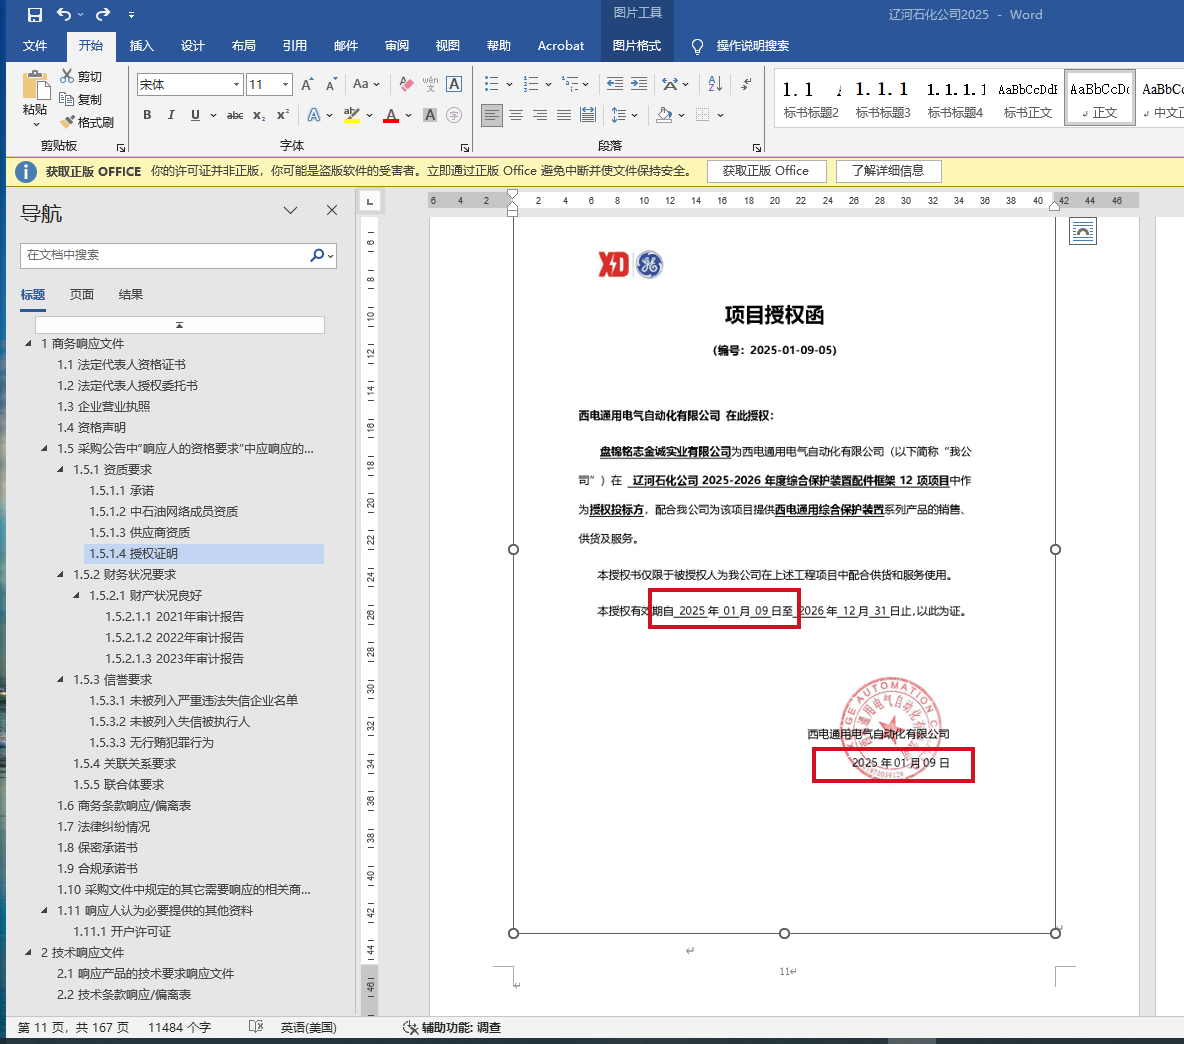Center align text
1184x1044 pixels.
516,115
